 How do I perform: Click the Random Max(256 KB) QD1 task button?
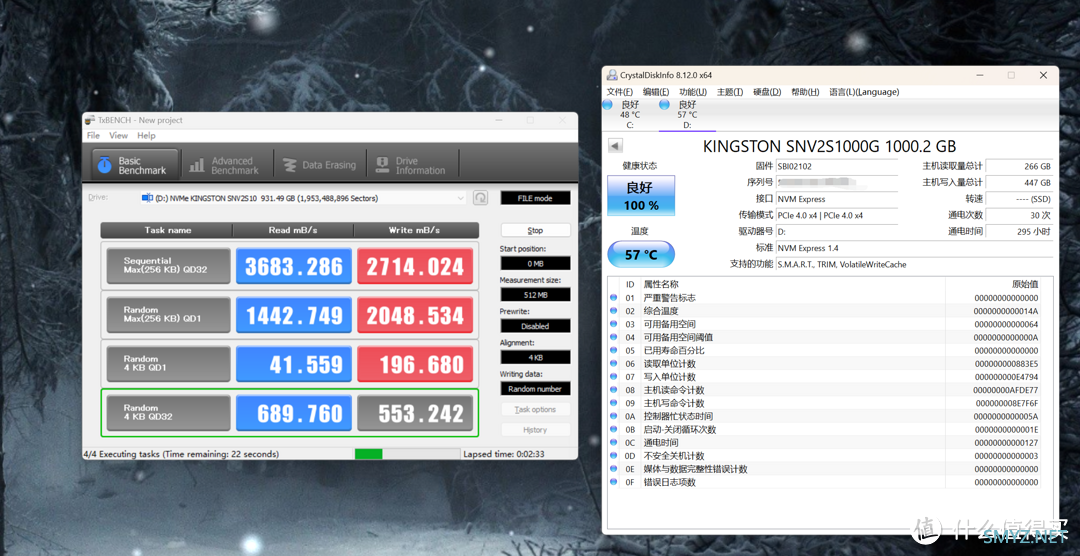(x=168, y=314)
